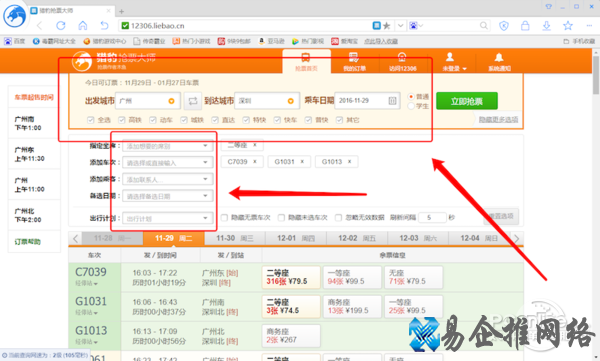Viewport: 600px width, 361px height.
Task: Open the 出行计划 dropdown
Action: [168, 219]
